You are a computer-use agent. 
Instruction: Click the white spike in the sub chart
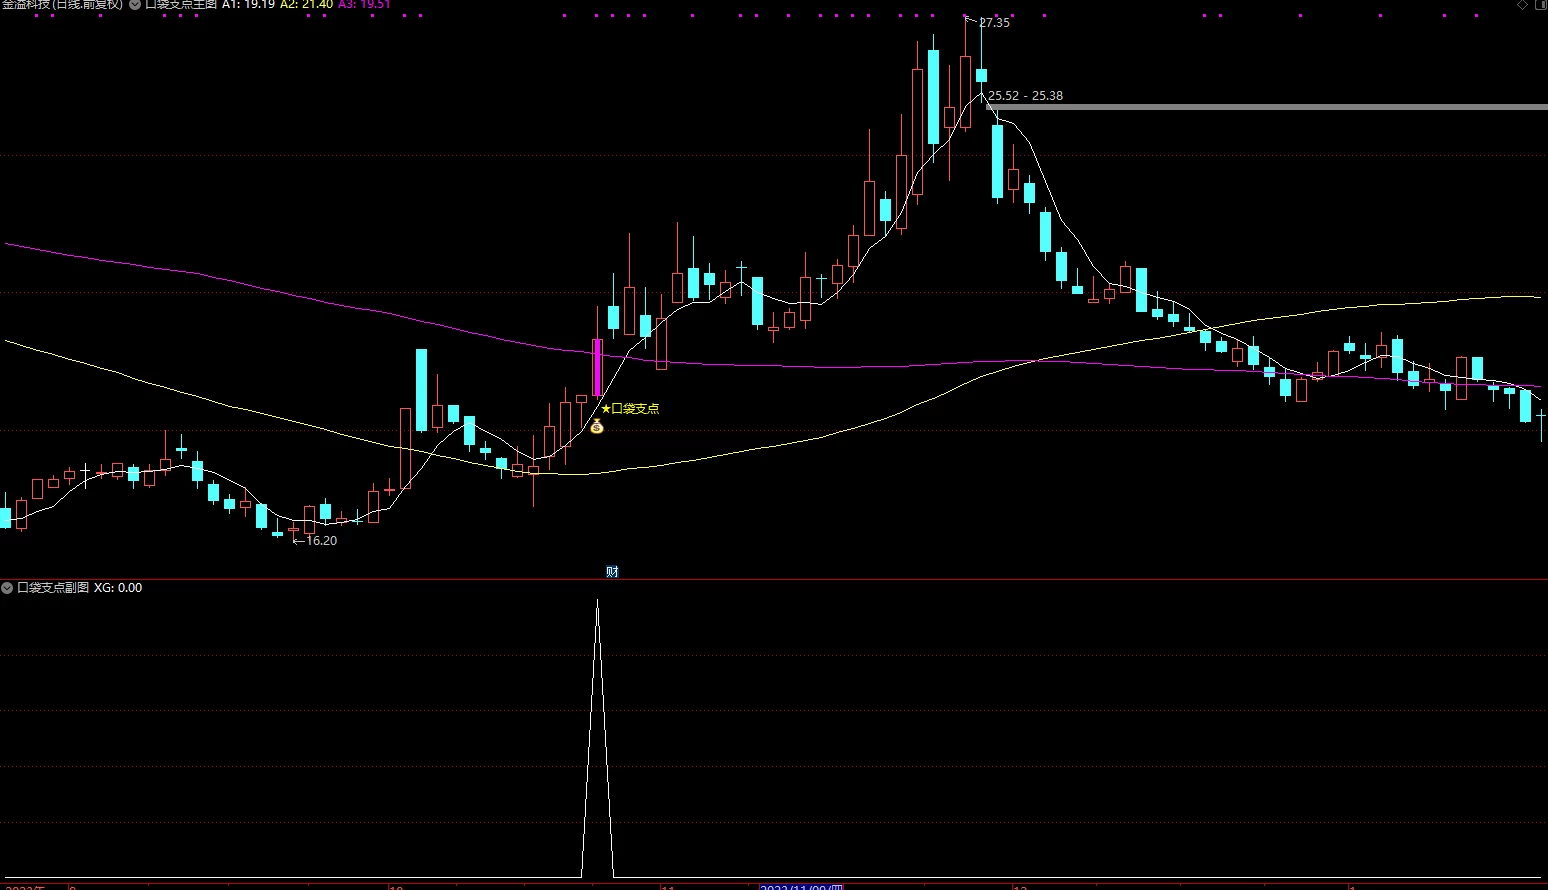tap(598, 738)
